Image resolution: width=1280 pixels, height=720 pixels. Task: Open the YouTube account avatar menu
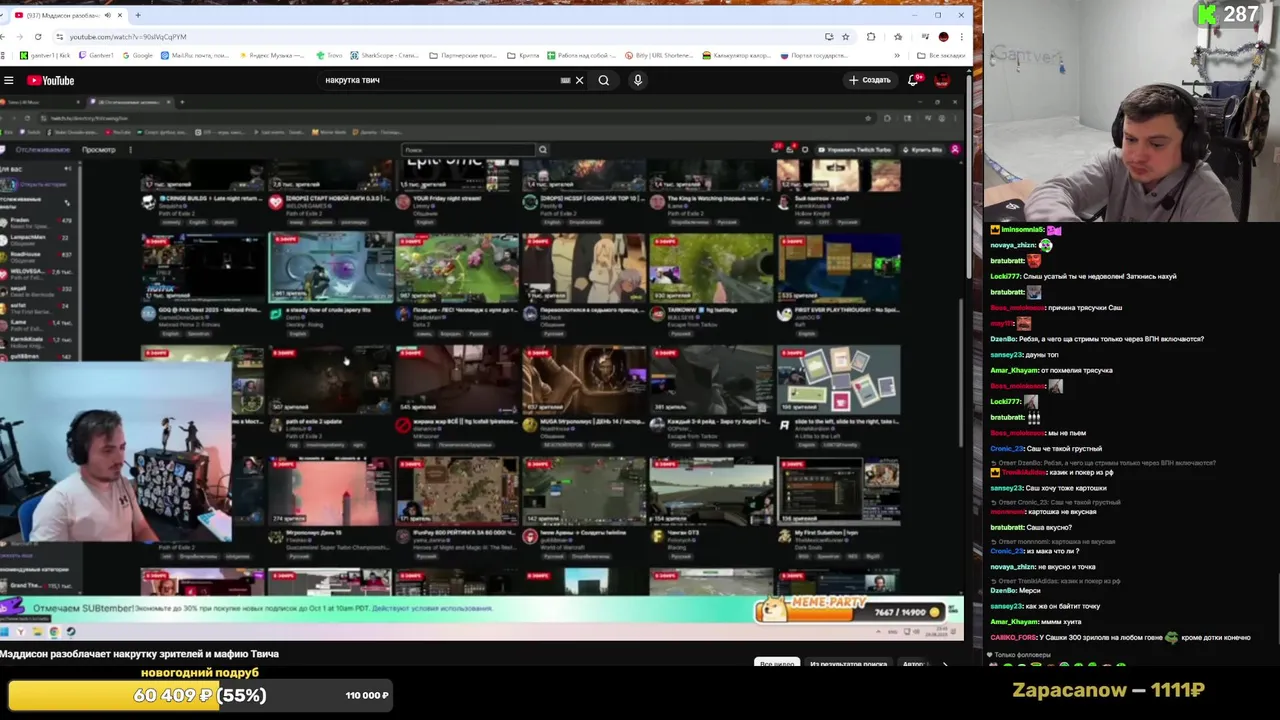click(942, 80)
